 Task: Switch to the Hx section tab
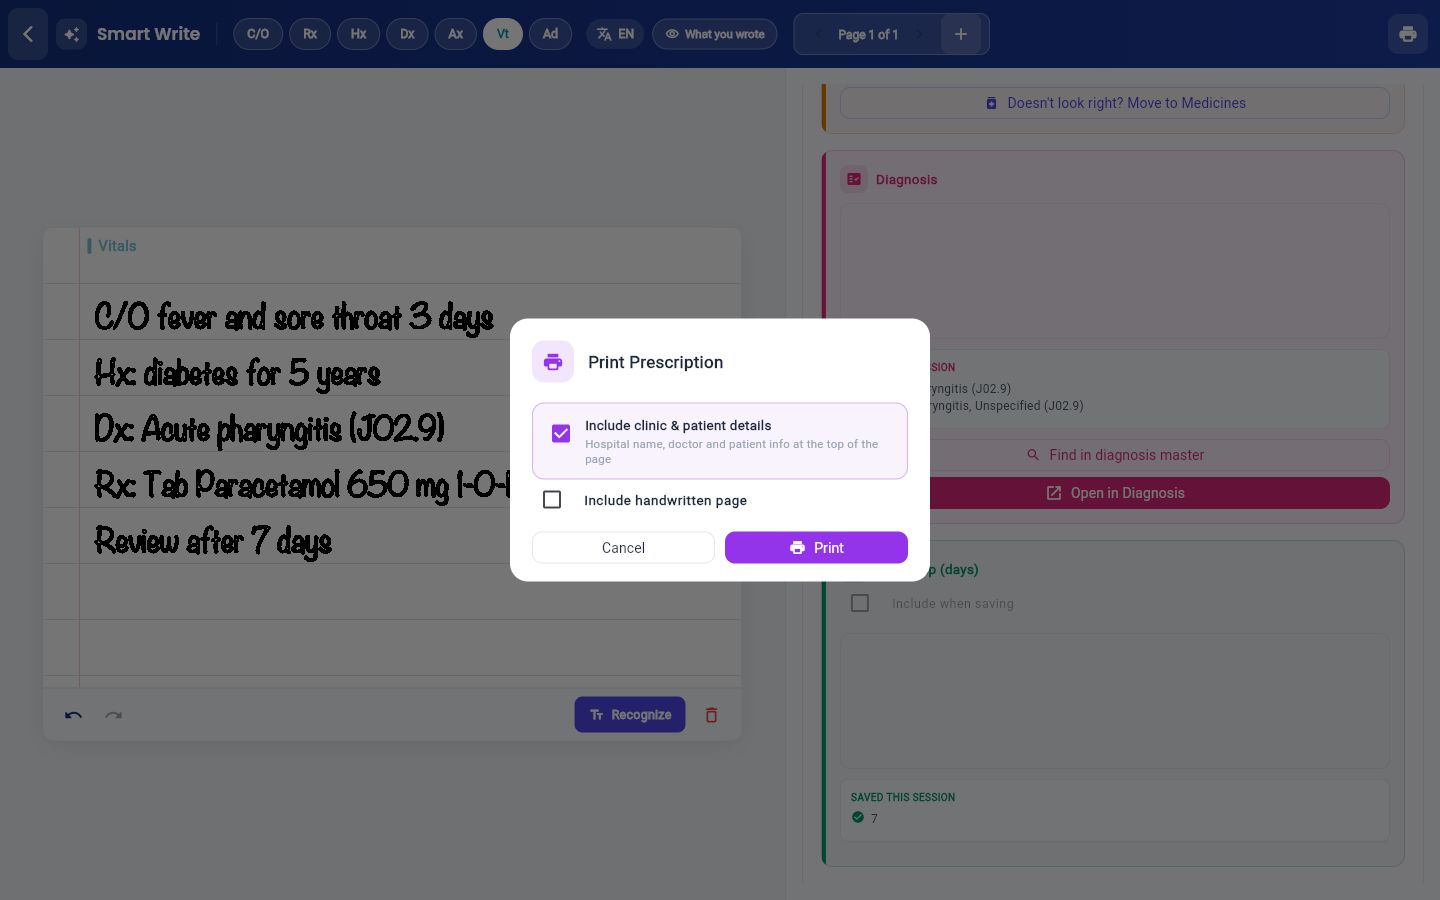point(358,34)
